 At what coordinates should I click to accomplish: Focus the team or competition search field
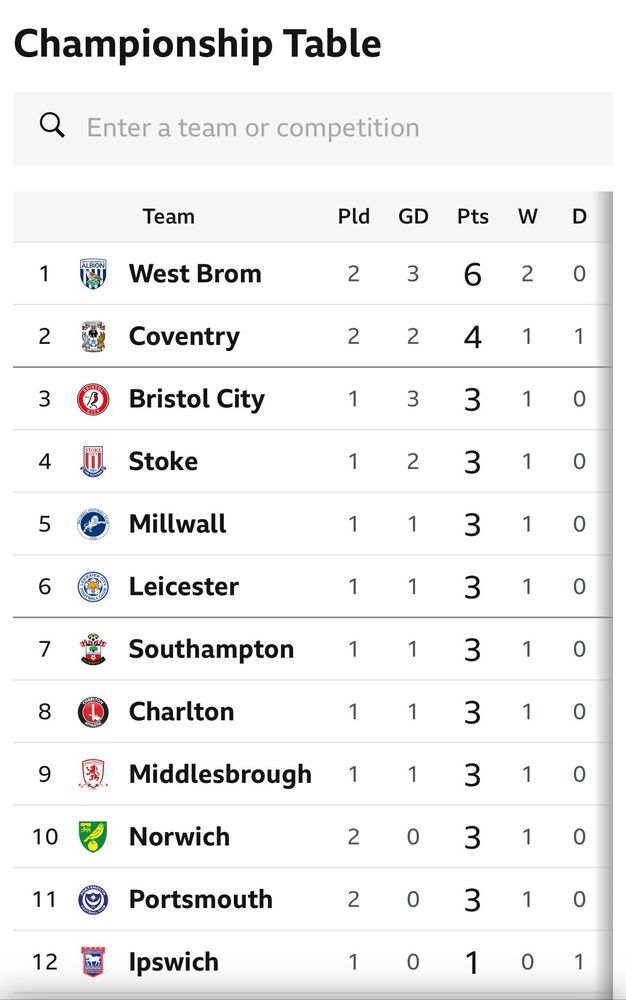(313, 128)
